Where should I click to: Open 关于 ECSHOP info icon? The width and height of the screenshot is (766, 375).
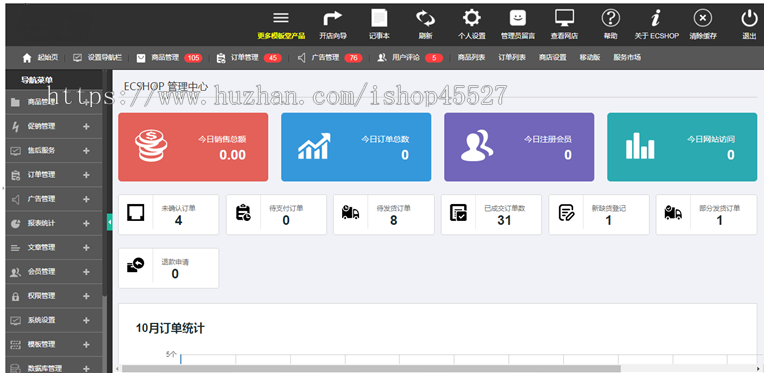[656, 19]
